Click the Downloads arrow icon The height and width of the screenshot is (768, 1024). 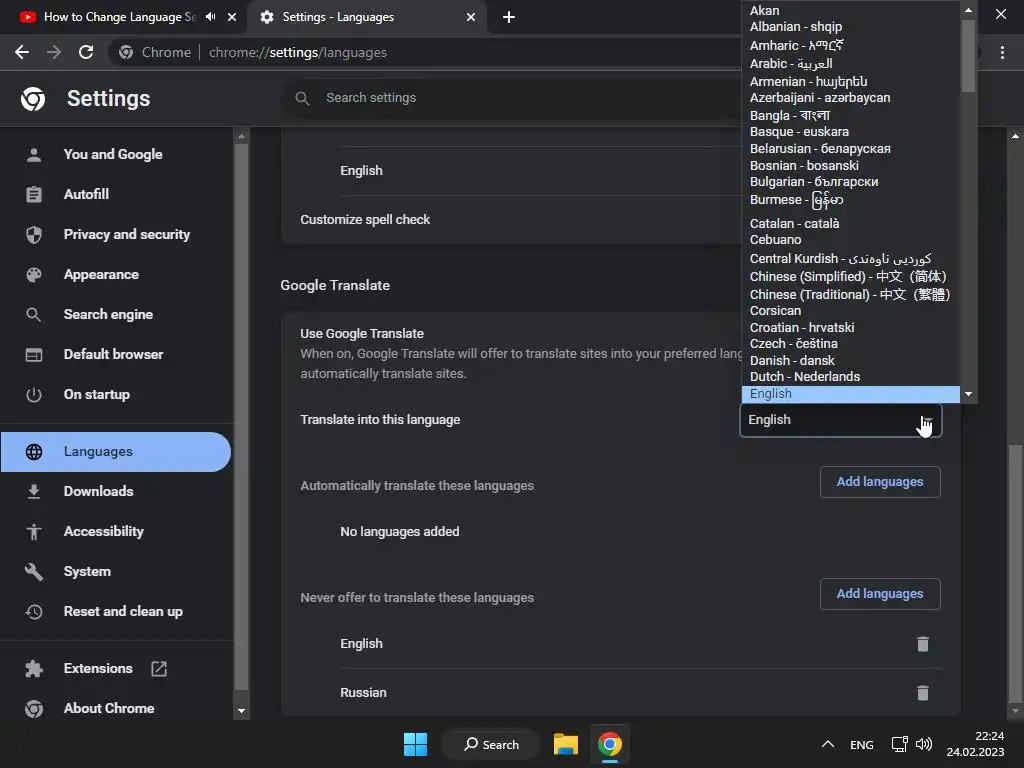(33, 492)
